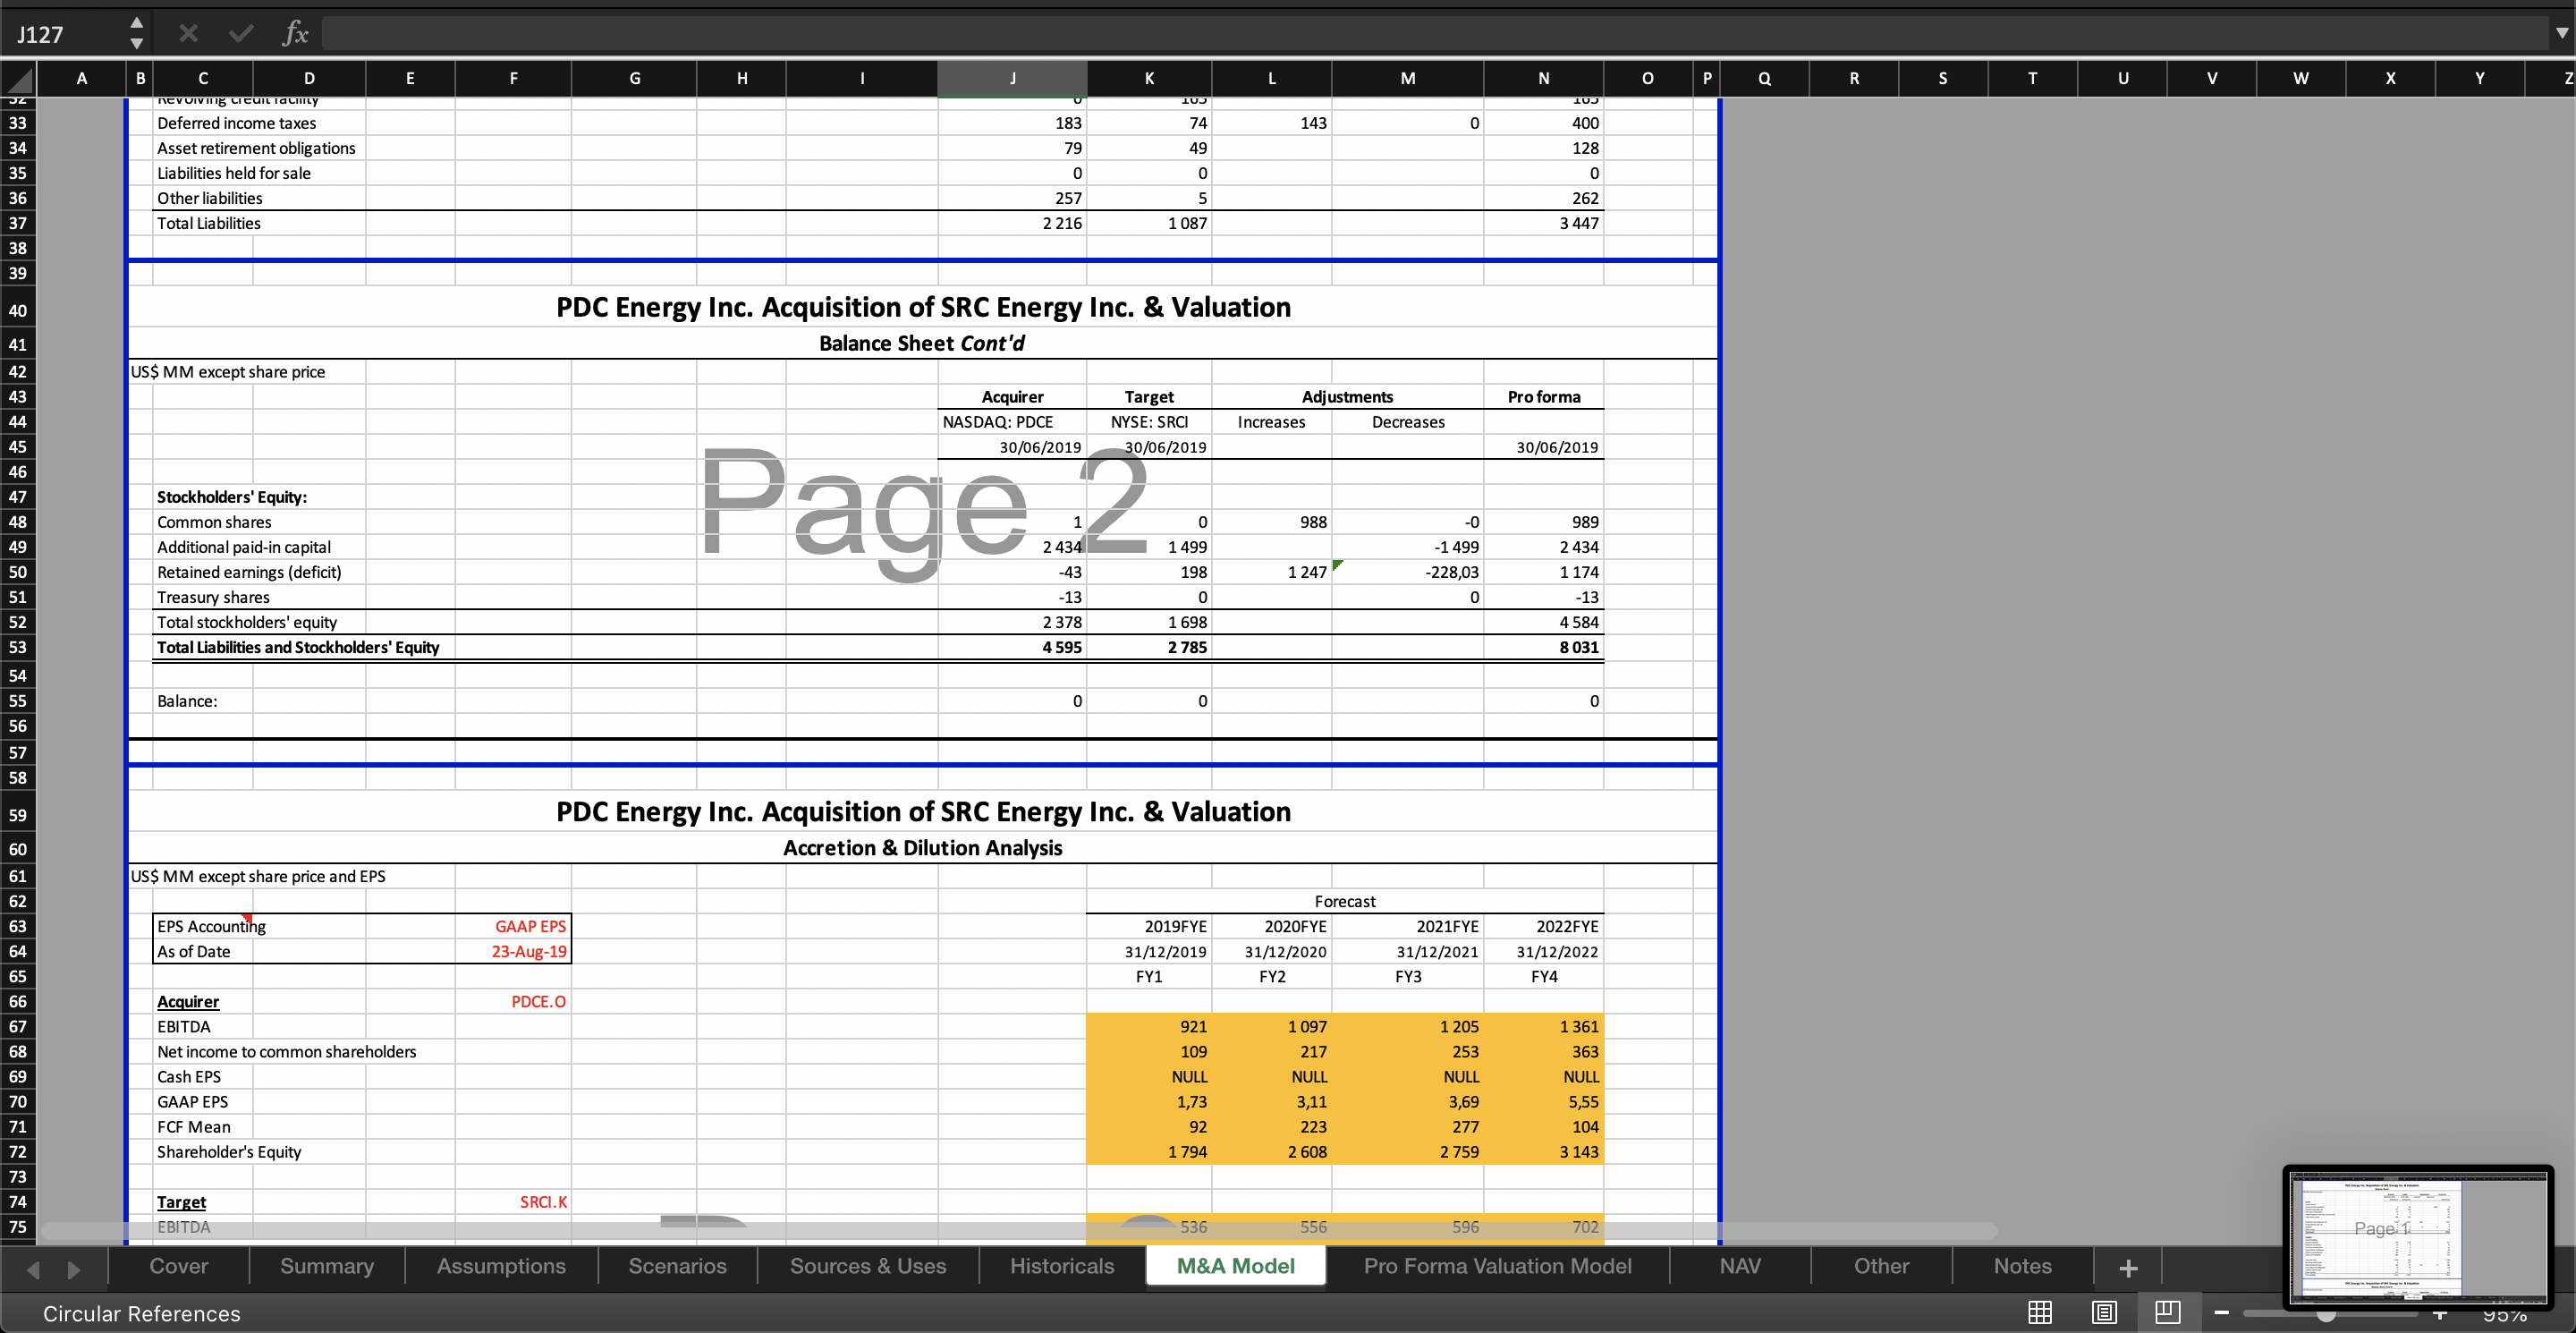Click Circular References in status bar
2576x1333 pixels.
142,1314
